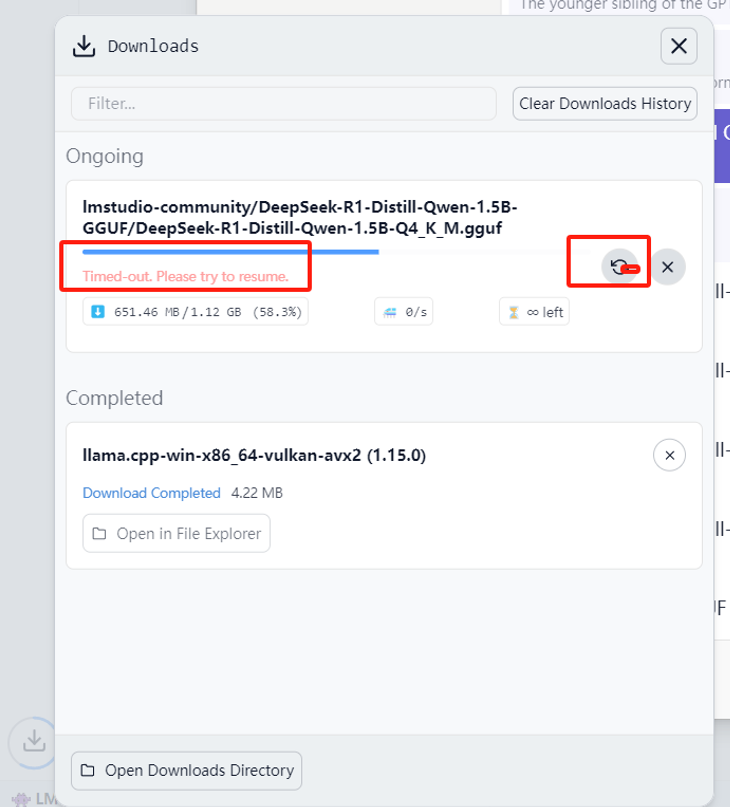Click the download progress bar
Viewport: 730px width, 807px height.
coord(337,252)
